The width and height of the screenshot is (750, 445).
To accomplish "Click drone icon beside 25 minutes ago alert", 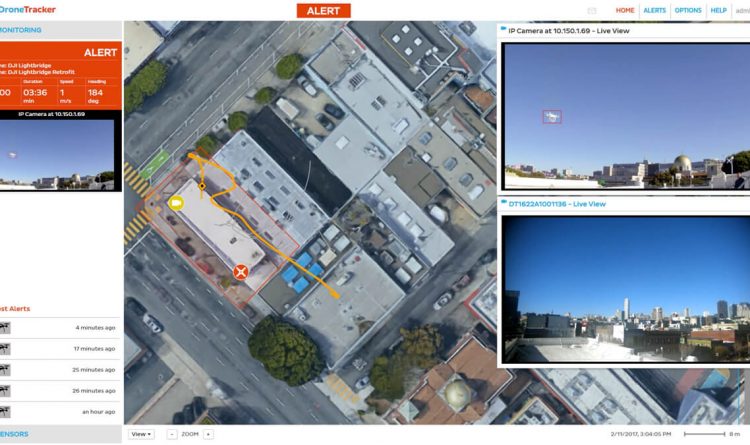I will click(x=5, y=370).
